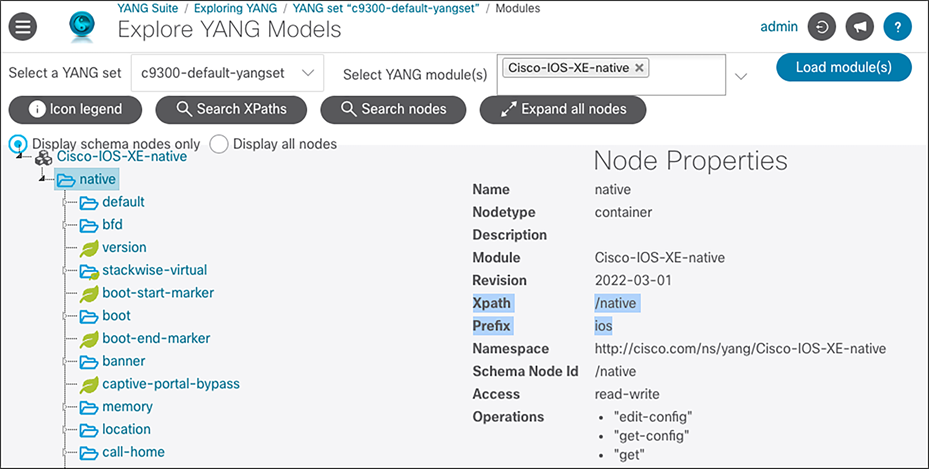Click the highlighted Prefix value ios
Image resolution: width=929 pixels, height=469 pixels.
(604, 326)
